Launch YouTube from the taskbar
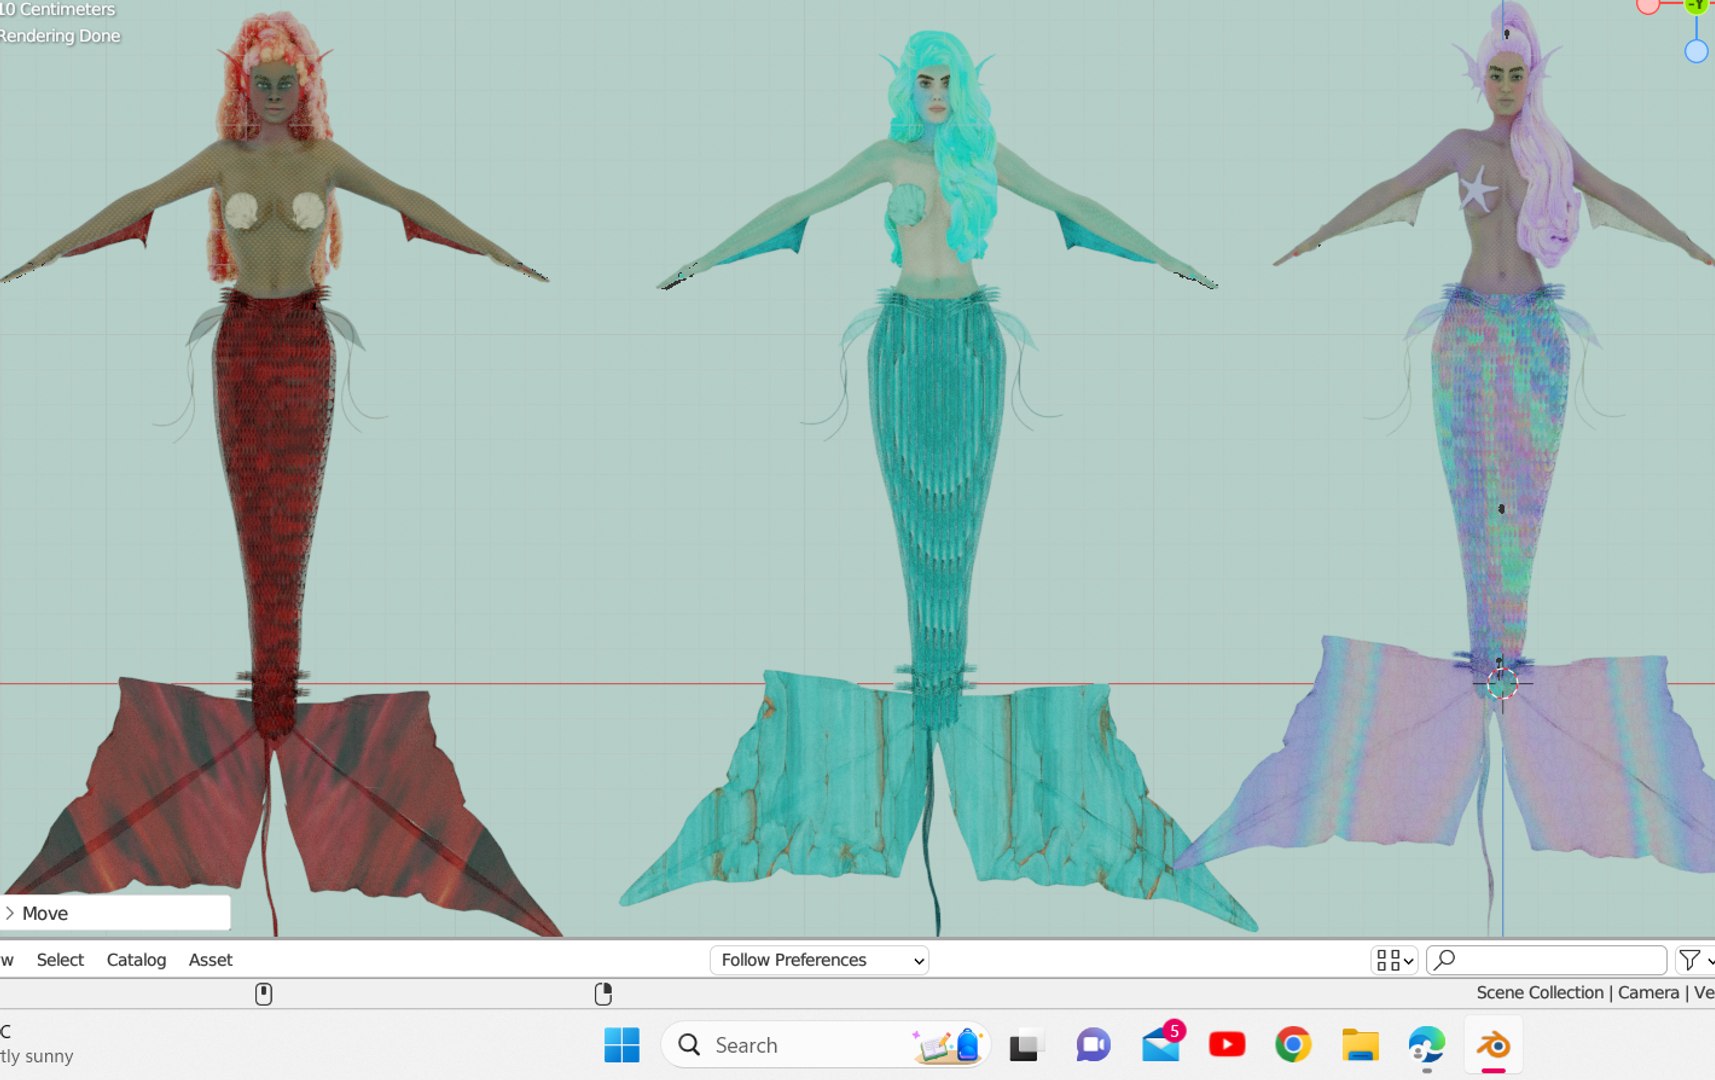Viewport: 1715px width, 1080px height. pos(1227,1045)
